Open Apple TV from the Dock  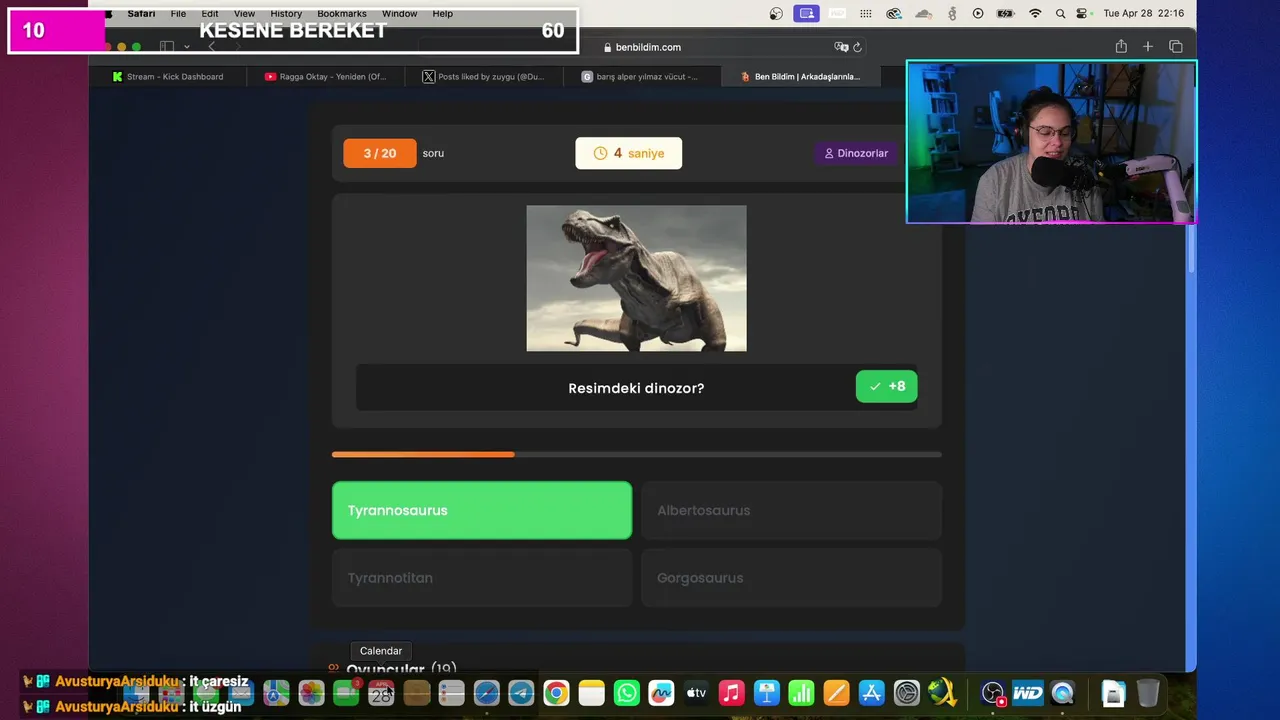[x=696, y=693]
